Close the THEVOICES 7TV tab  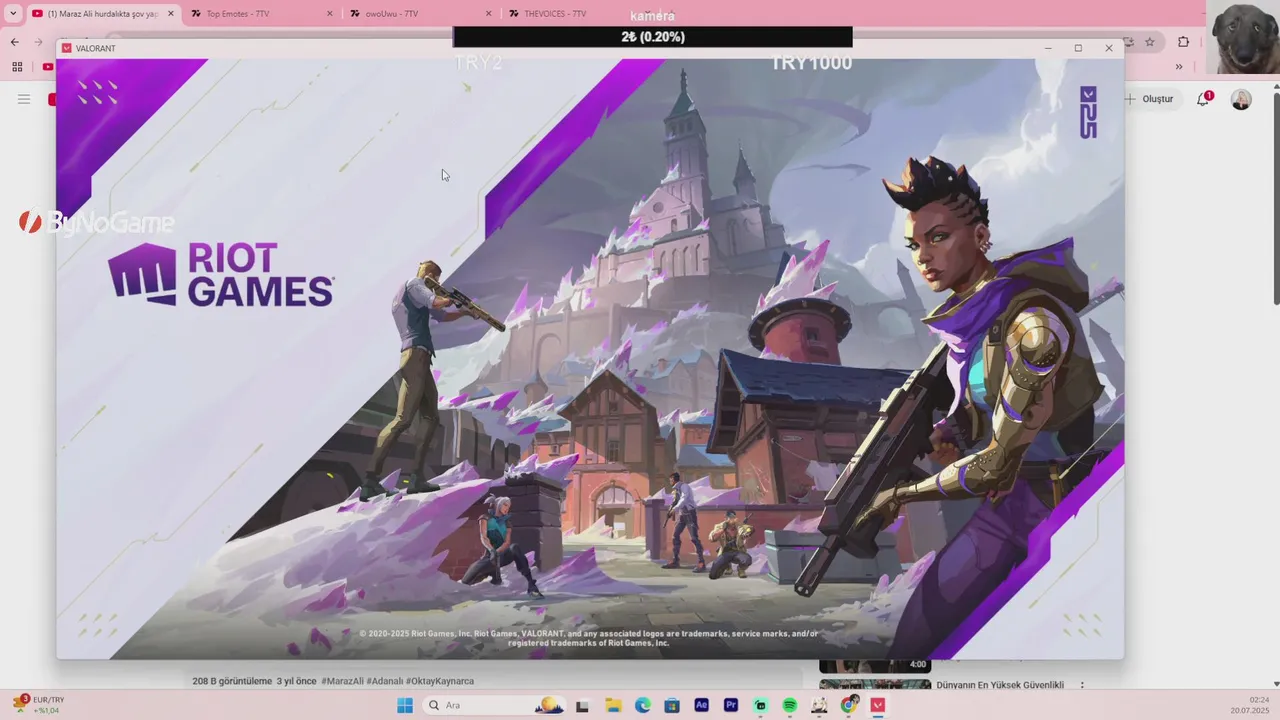(x=648, y=14)
